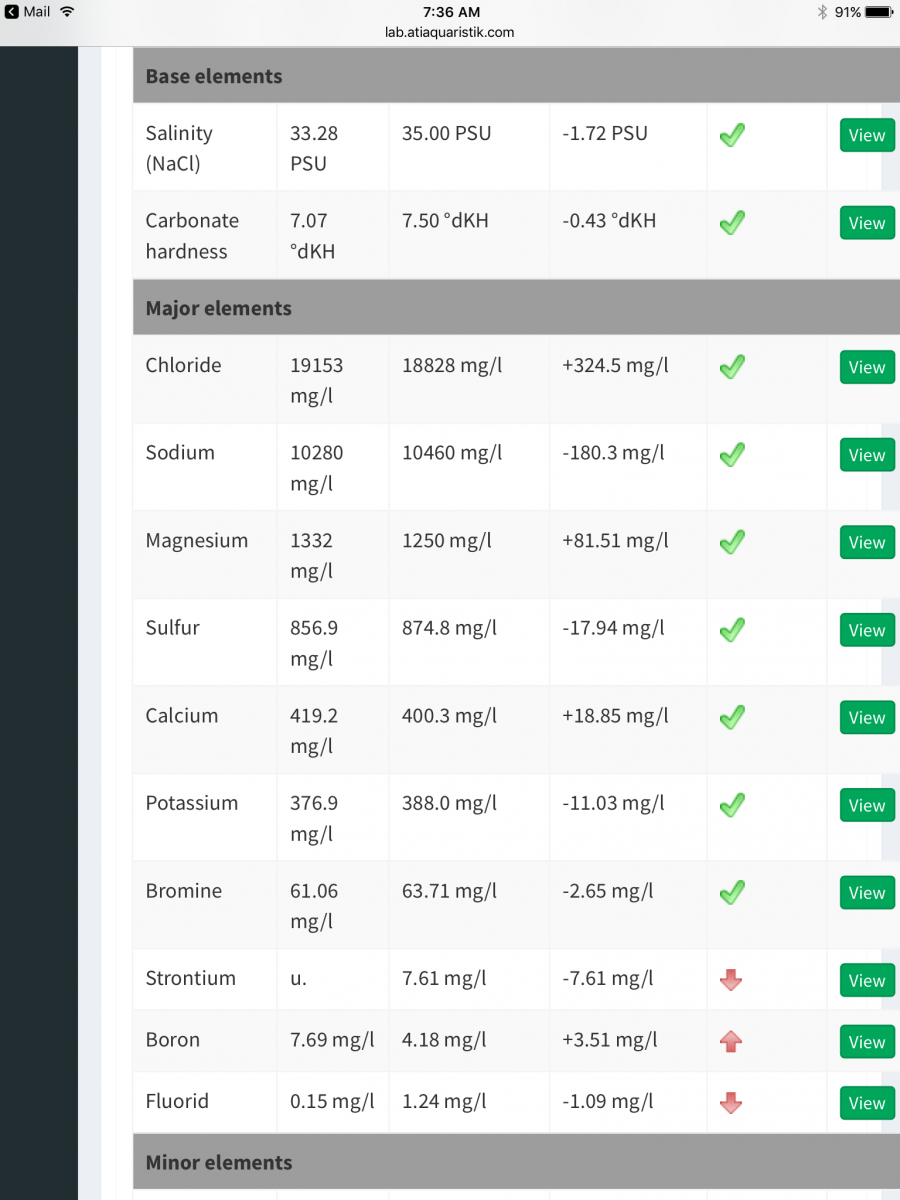
Task: Click the green checkmark in Calcium row
Action: pyautogui.click(x=732, y=717)
